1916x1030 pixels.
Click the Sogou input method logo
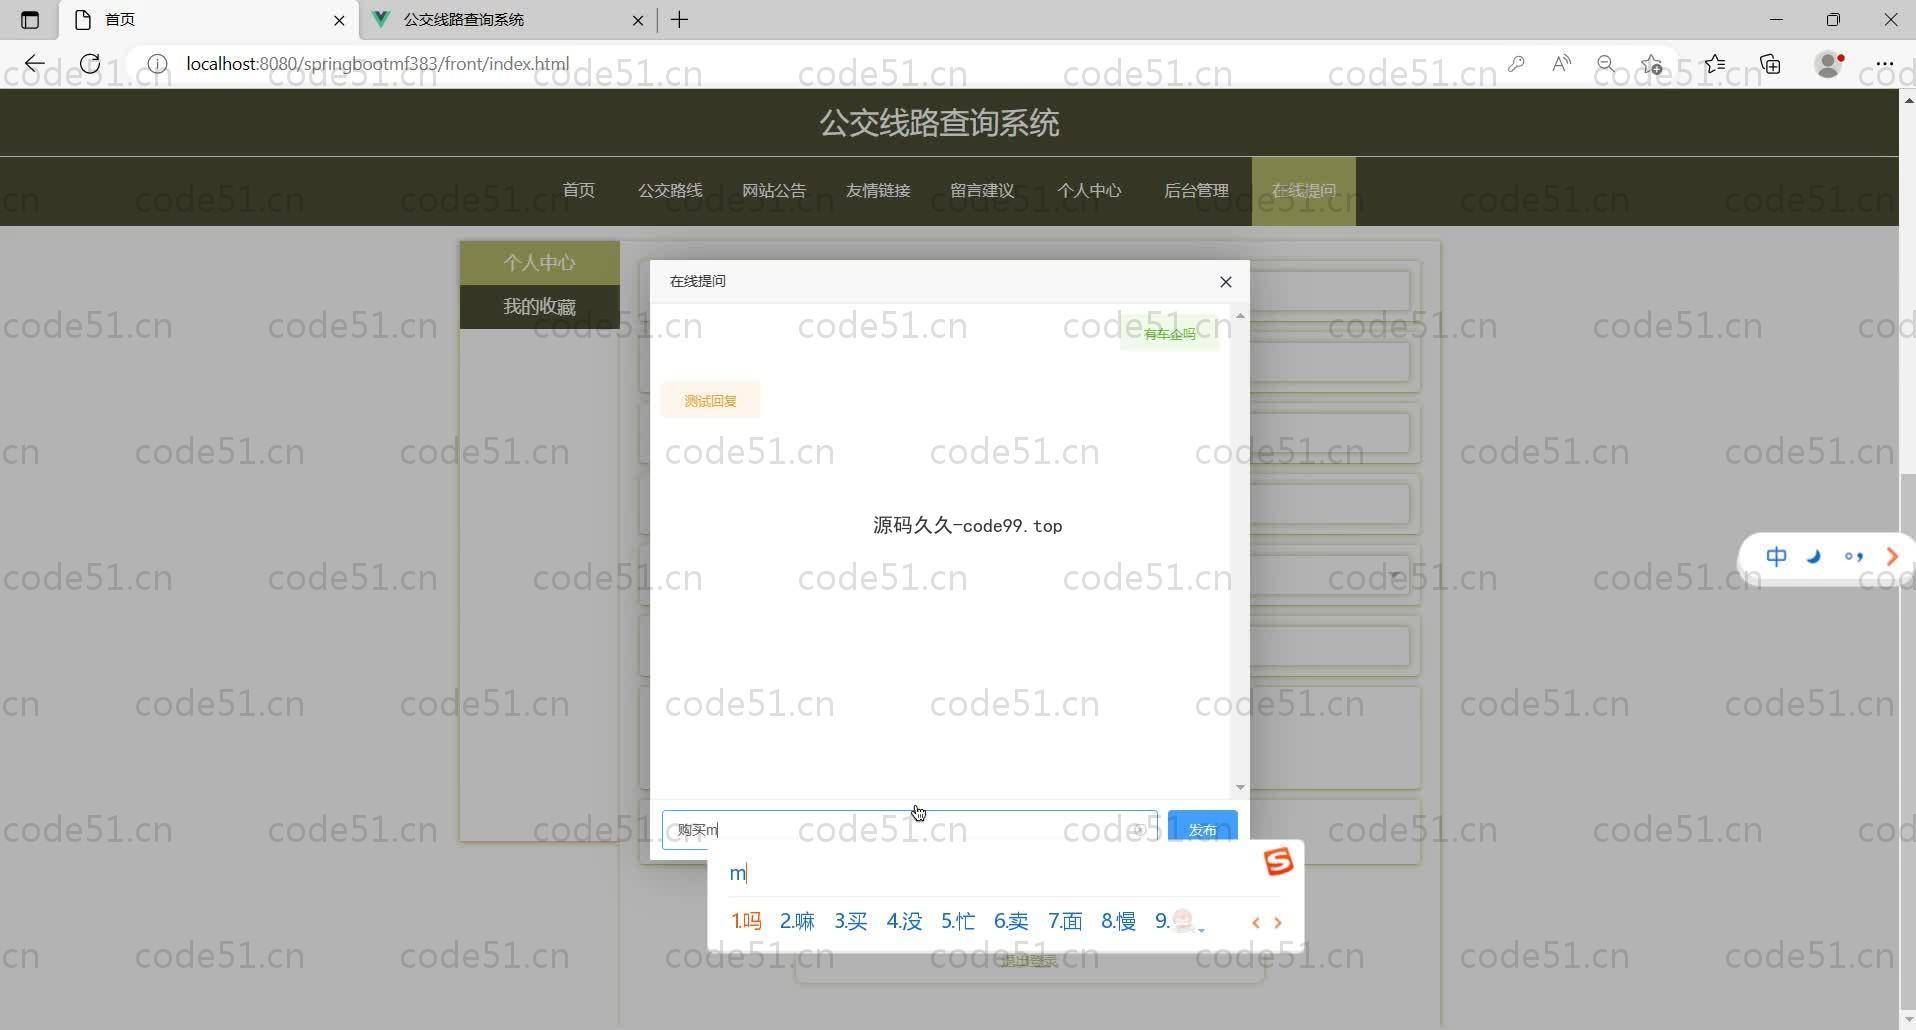(x=1278, y=862)
